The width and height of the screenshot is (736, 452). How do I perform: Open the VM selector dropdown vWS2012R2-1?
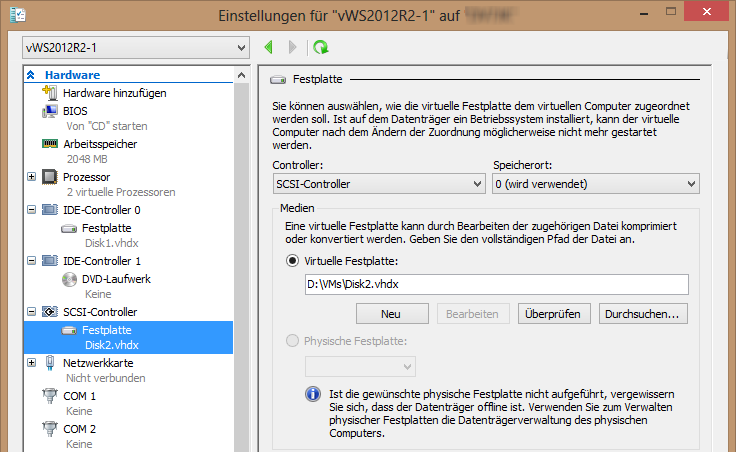[136, 48]
